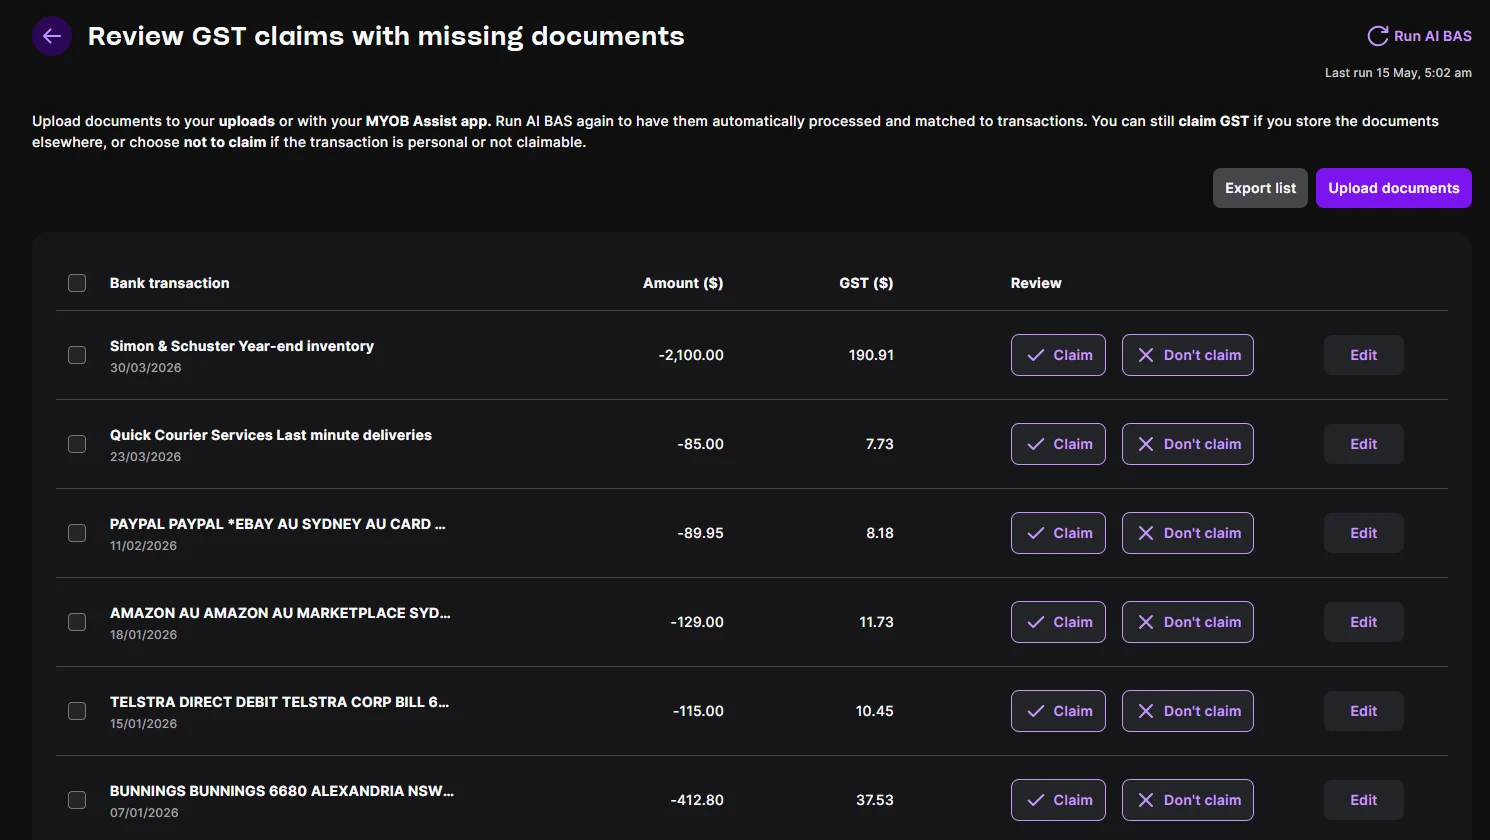Edit the Simon & Schuster transaction
The image size is (1490, 840).
click(1364, 355)
